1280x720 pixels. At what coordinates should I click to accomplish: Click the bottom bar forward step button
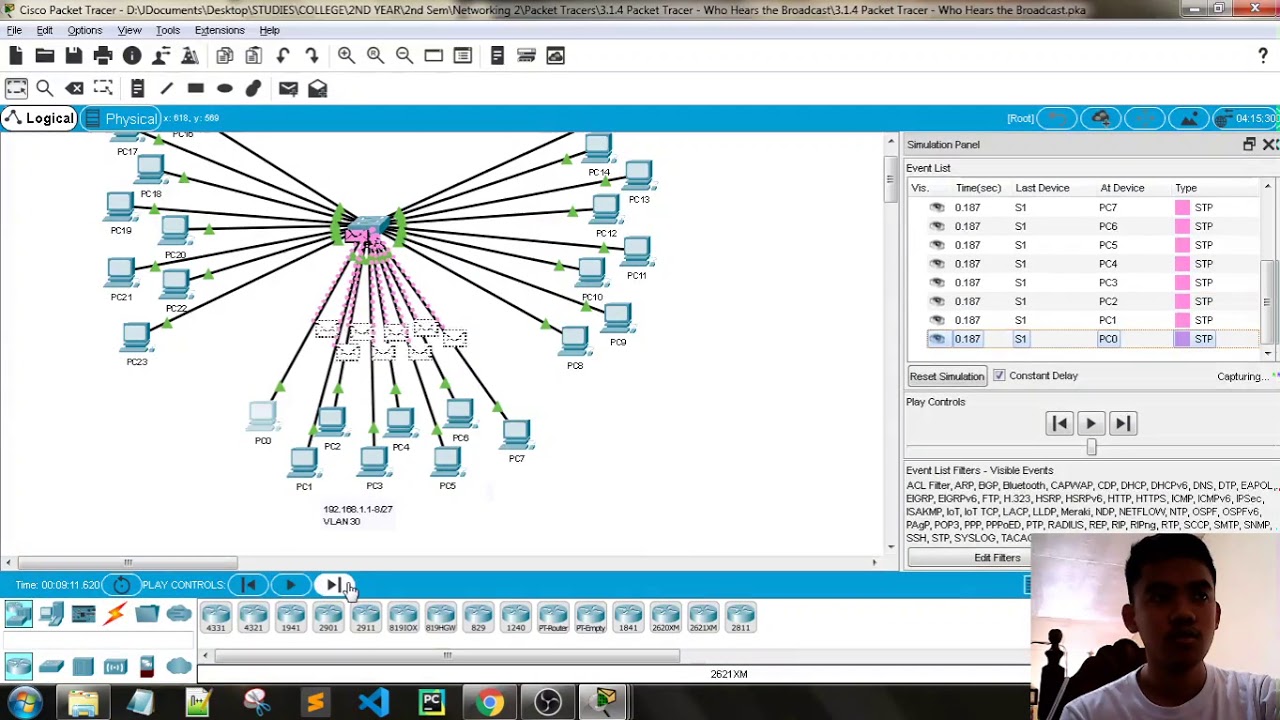pyautogui.click(x=333, y=585)
